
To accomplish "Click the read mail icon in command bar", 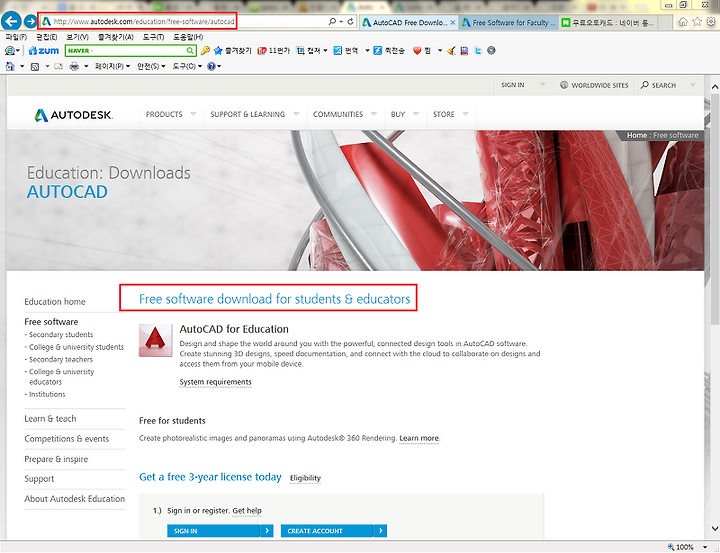I will click(x=58, y=67).
